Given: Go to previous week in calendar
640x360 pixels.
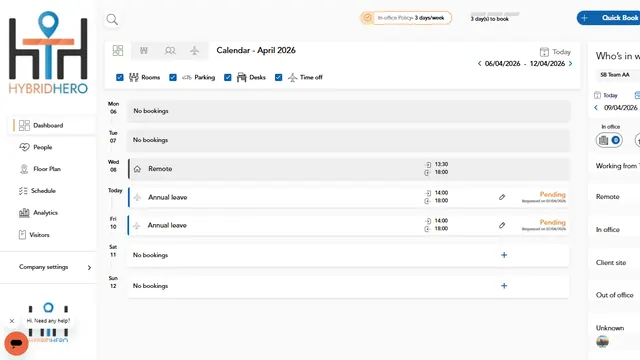Looking at the screenshot, I should [x=480, y=64].
